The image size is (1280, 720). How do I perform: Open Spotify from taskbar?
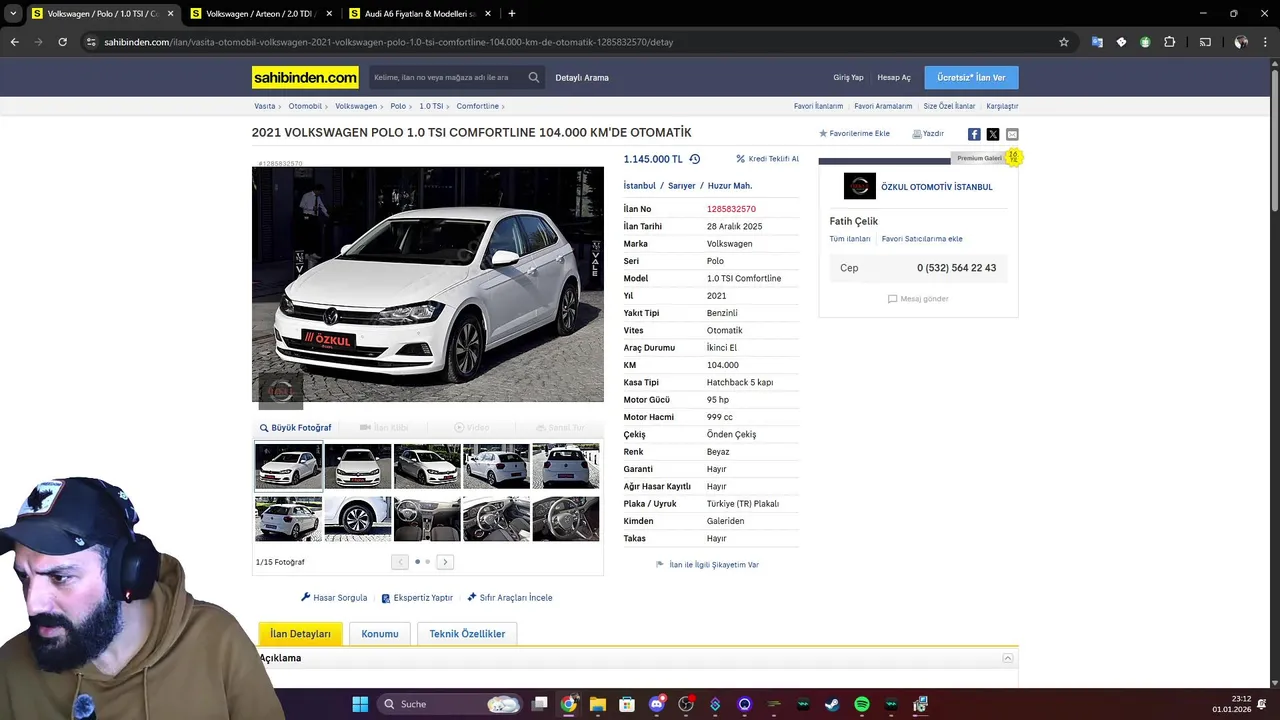coord(862,704)
